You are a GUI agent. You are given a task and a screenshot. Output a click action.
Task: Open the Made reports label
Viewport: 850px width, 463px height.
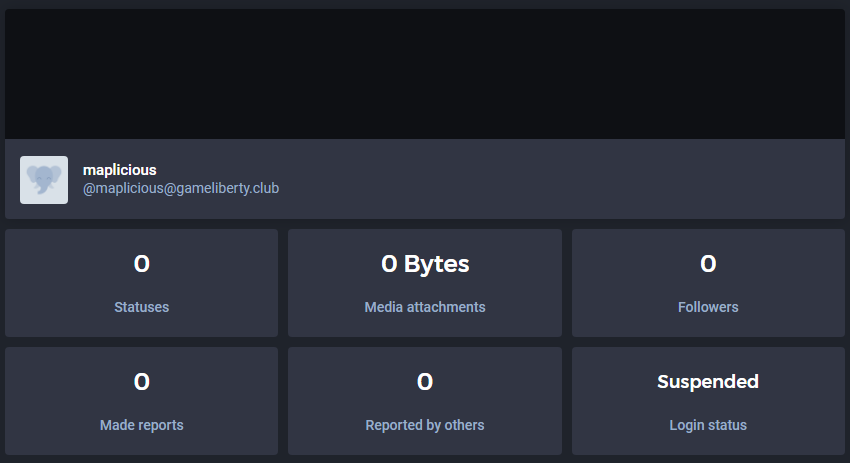point(141,425)
